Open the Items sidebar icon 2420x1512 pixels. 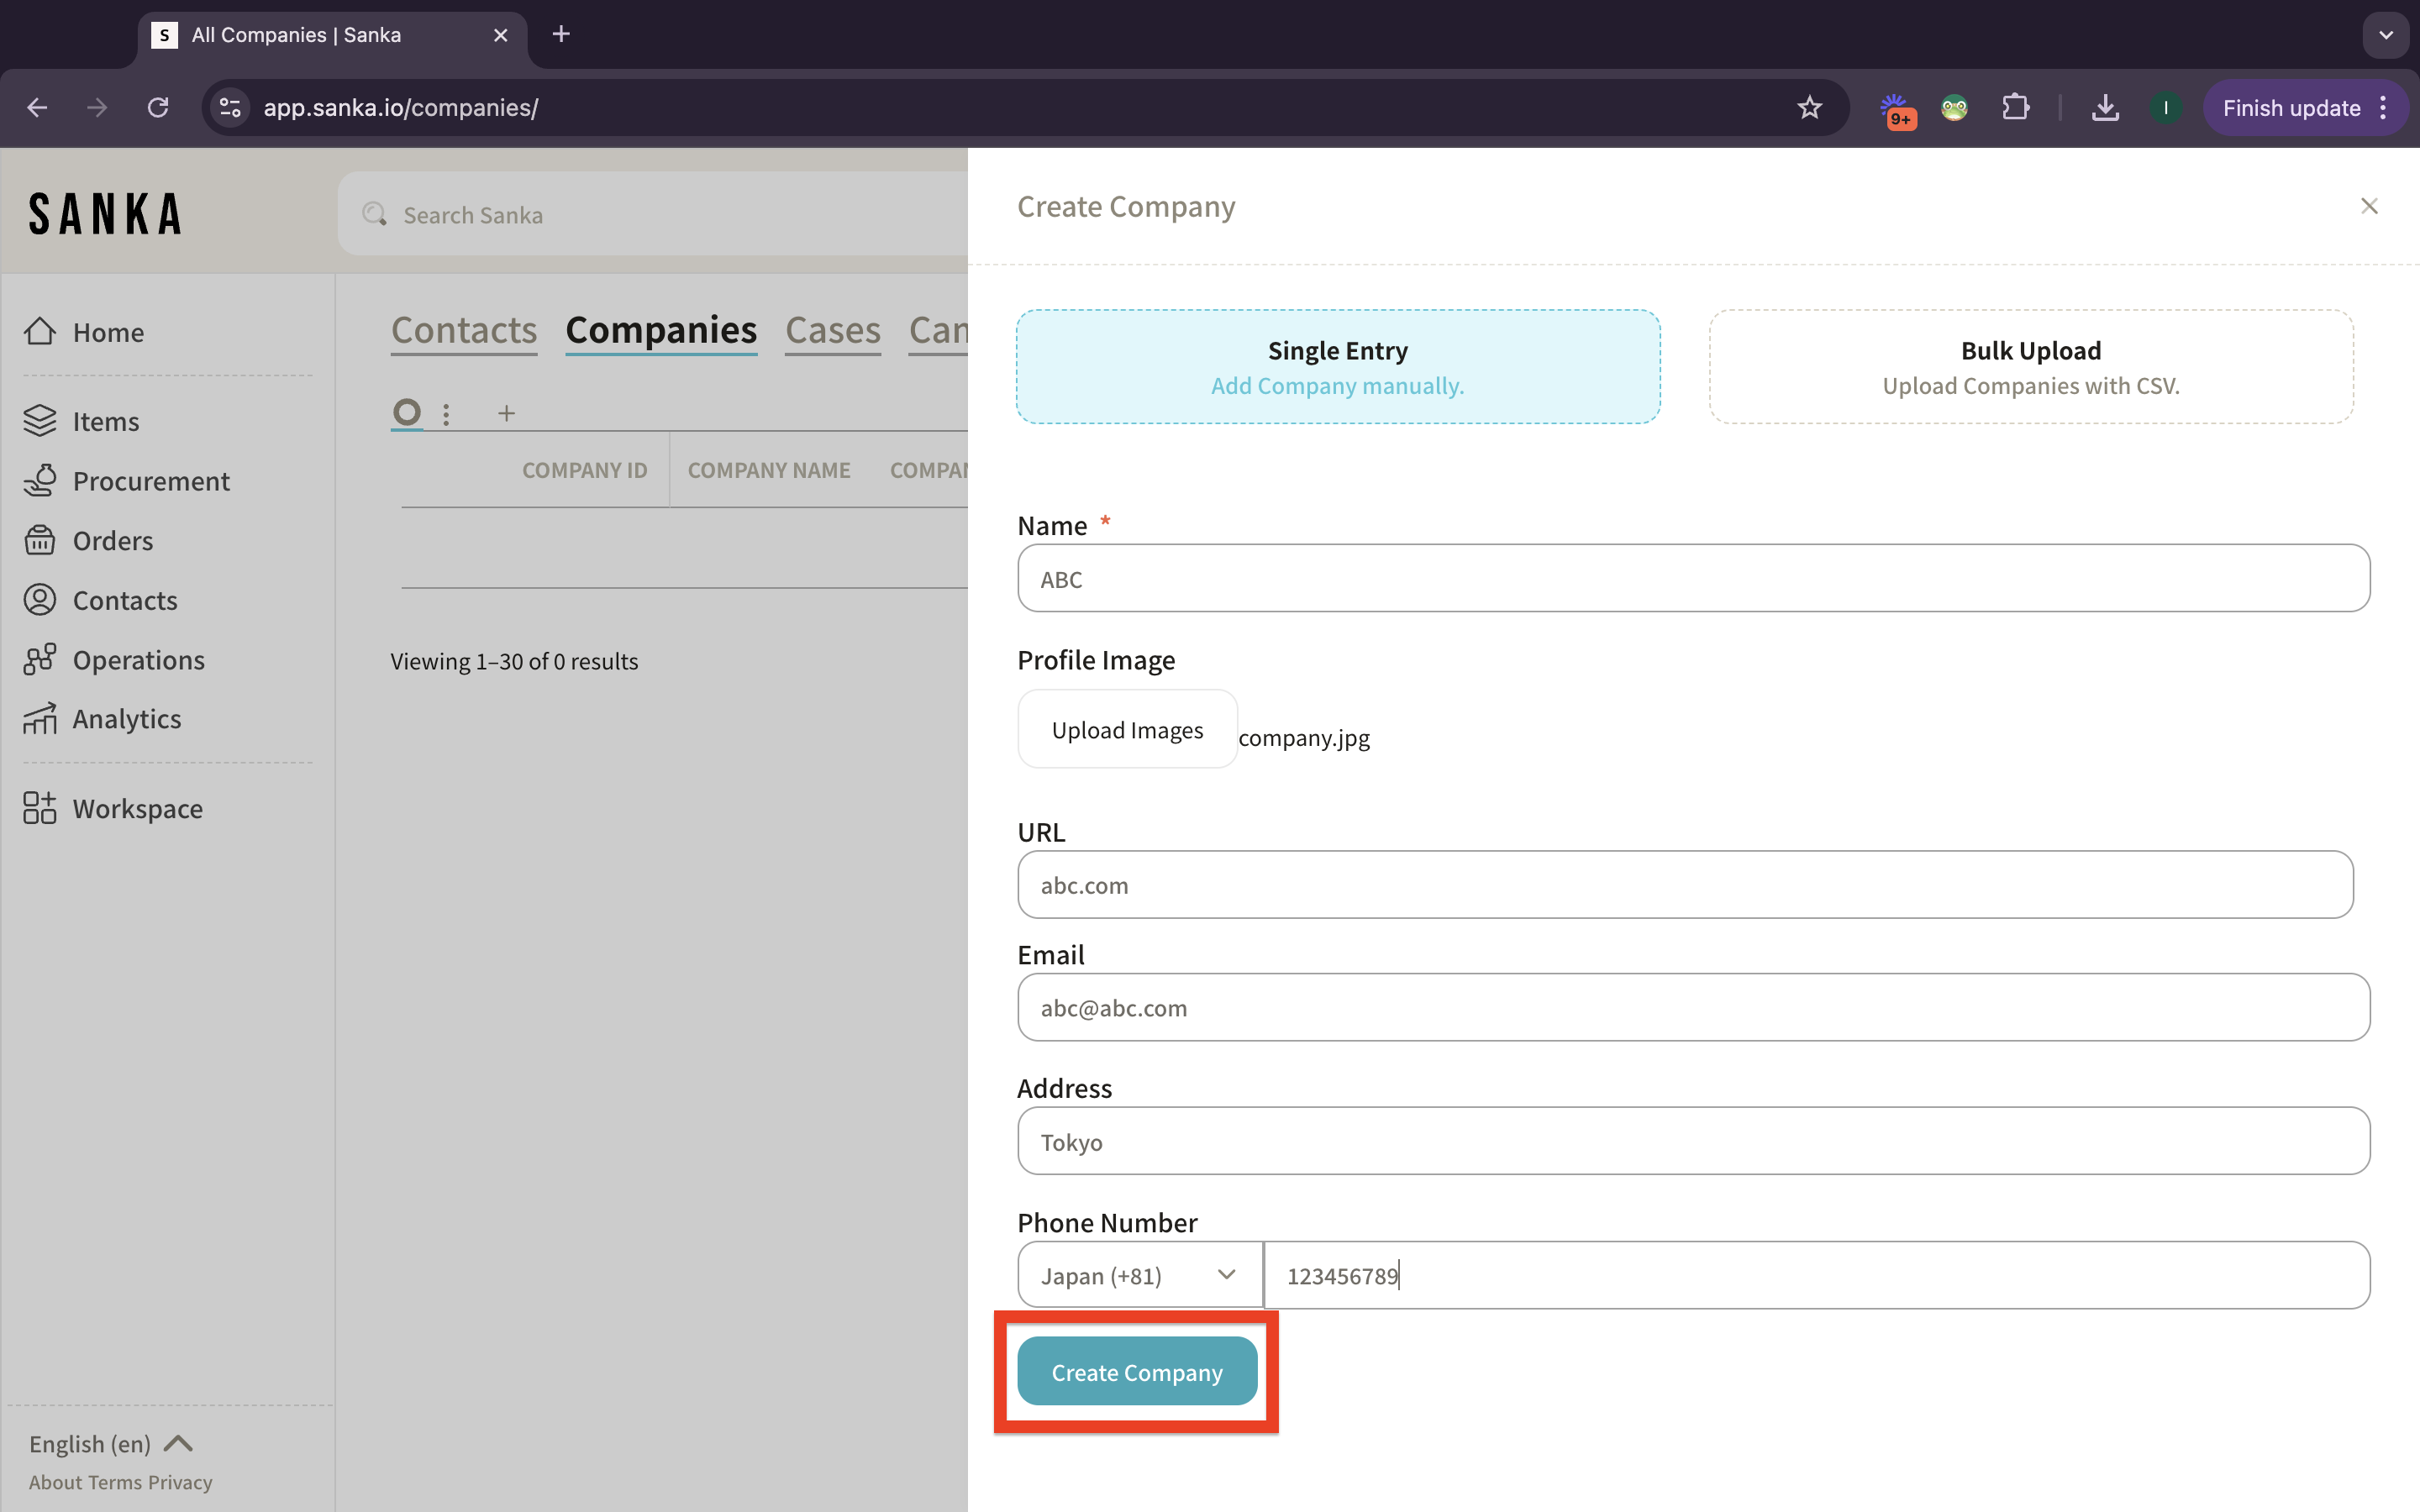point(40,421)
